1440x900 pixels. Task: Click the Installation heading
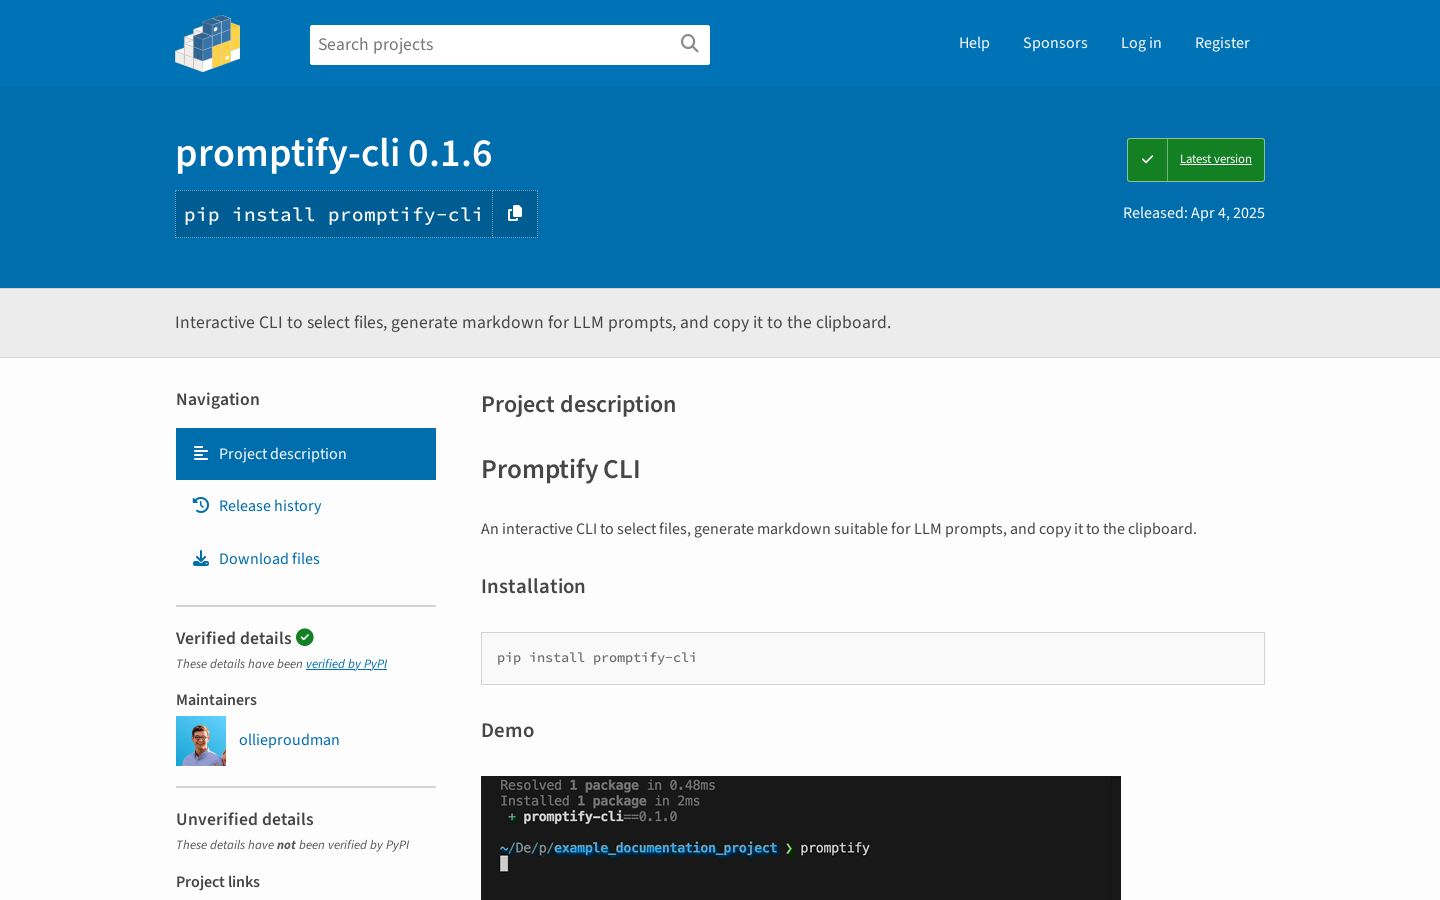tap(533, 586)
